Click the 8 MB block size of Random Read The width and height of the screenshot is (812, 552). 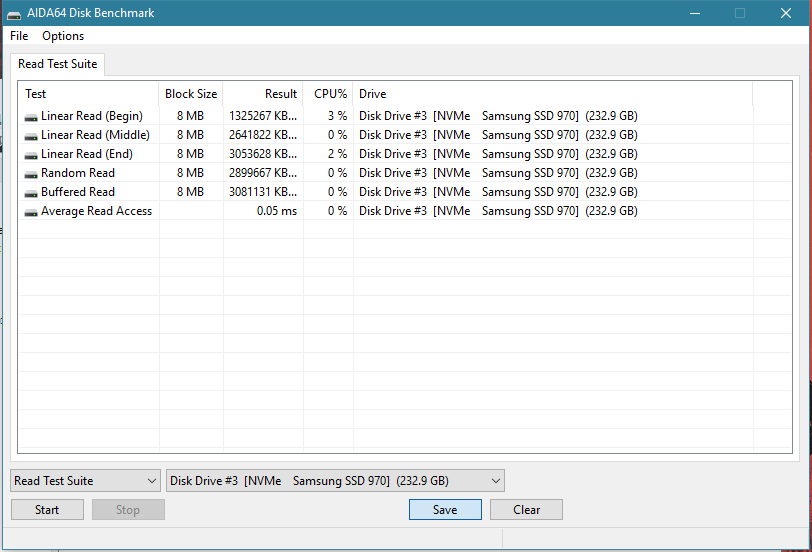pos(190,173)
